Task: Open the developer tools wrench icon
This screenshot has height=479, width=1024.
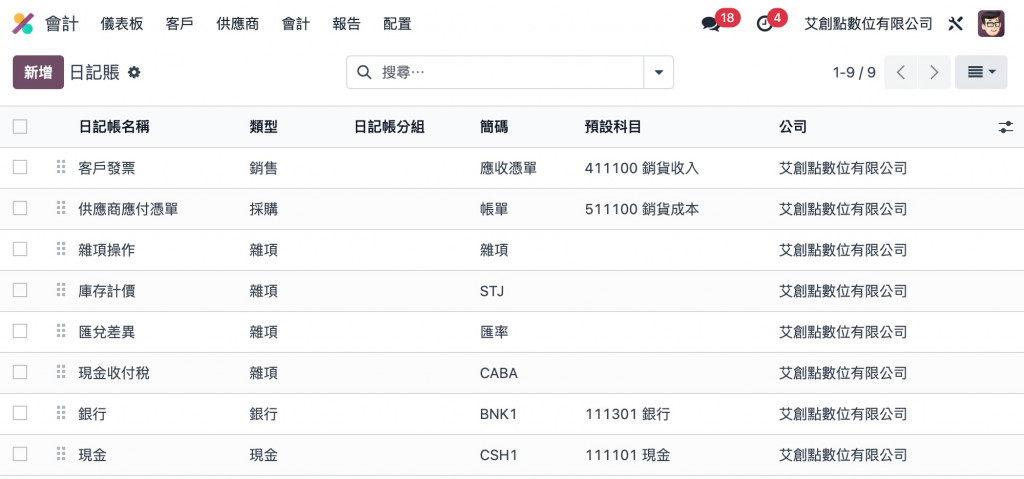Action: coord(955,24)
